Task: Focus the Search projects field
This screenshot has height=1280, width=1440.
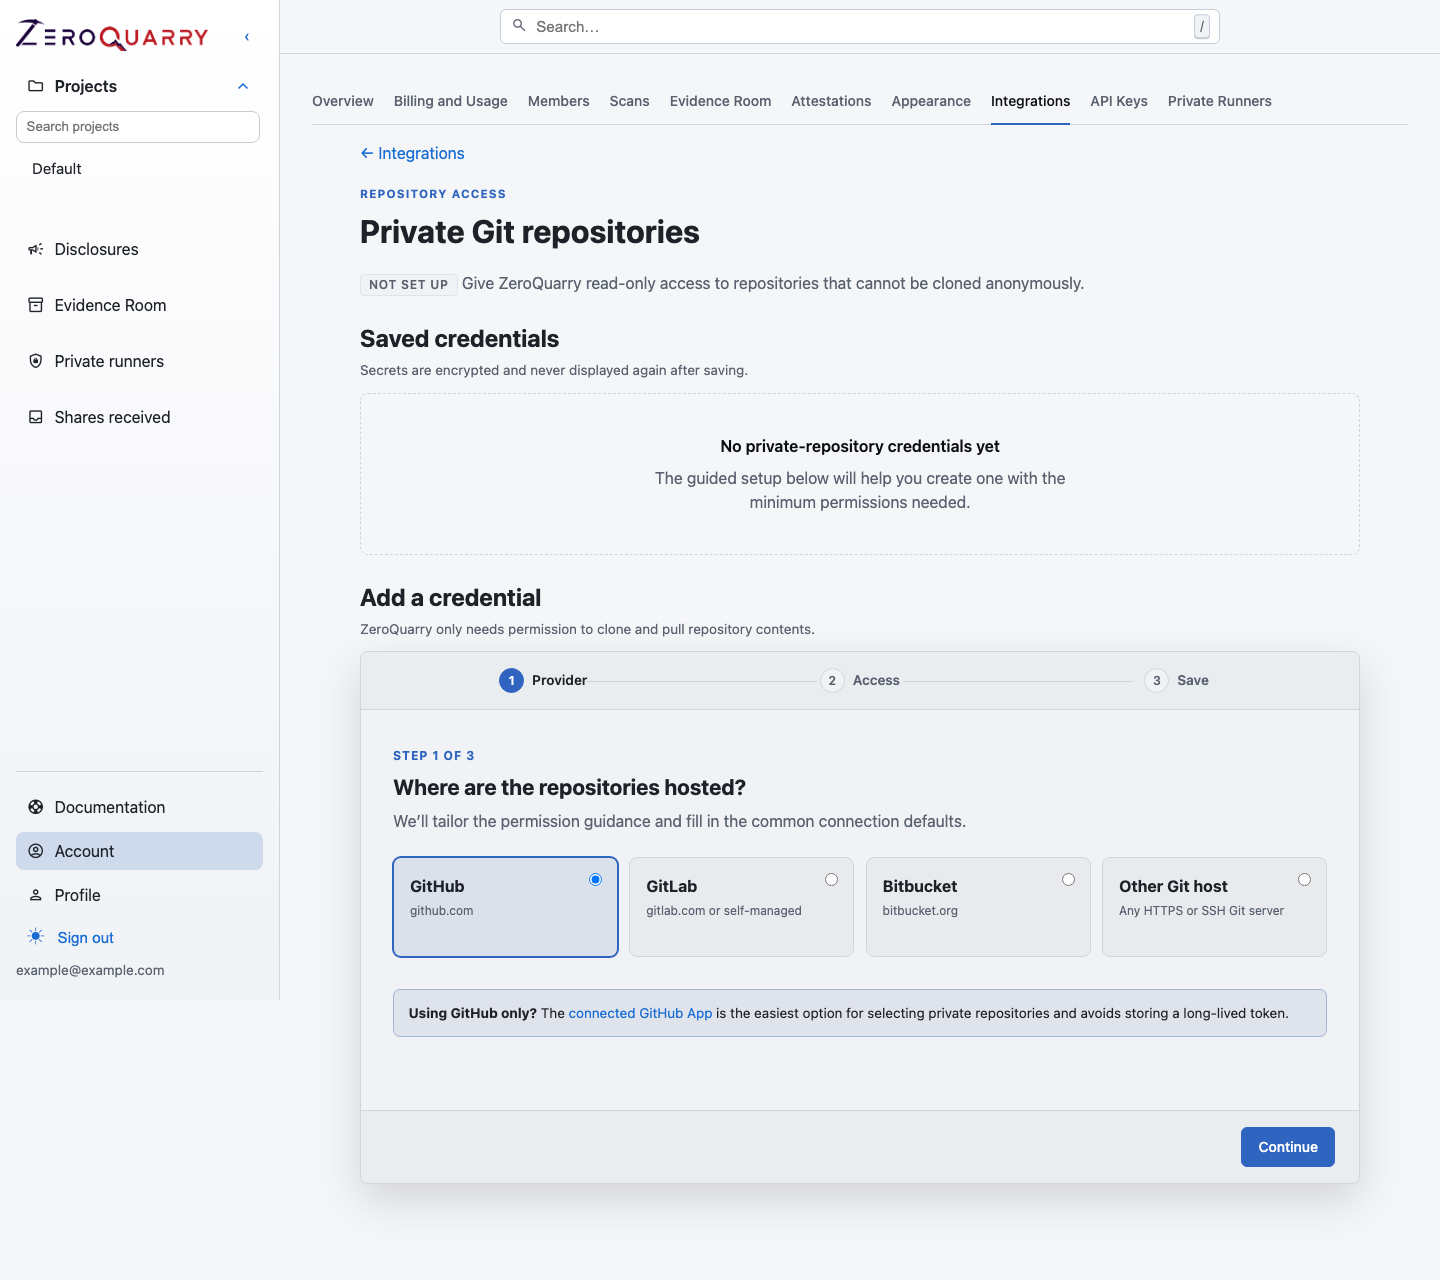Action: [138, 127]
